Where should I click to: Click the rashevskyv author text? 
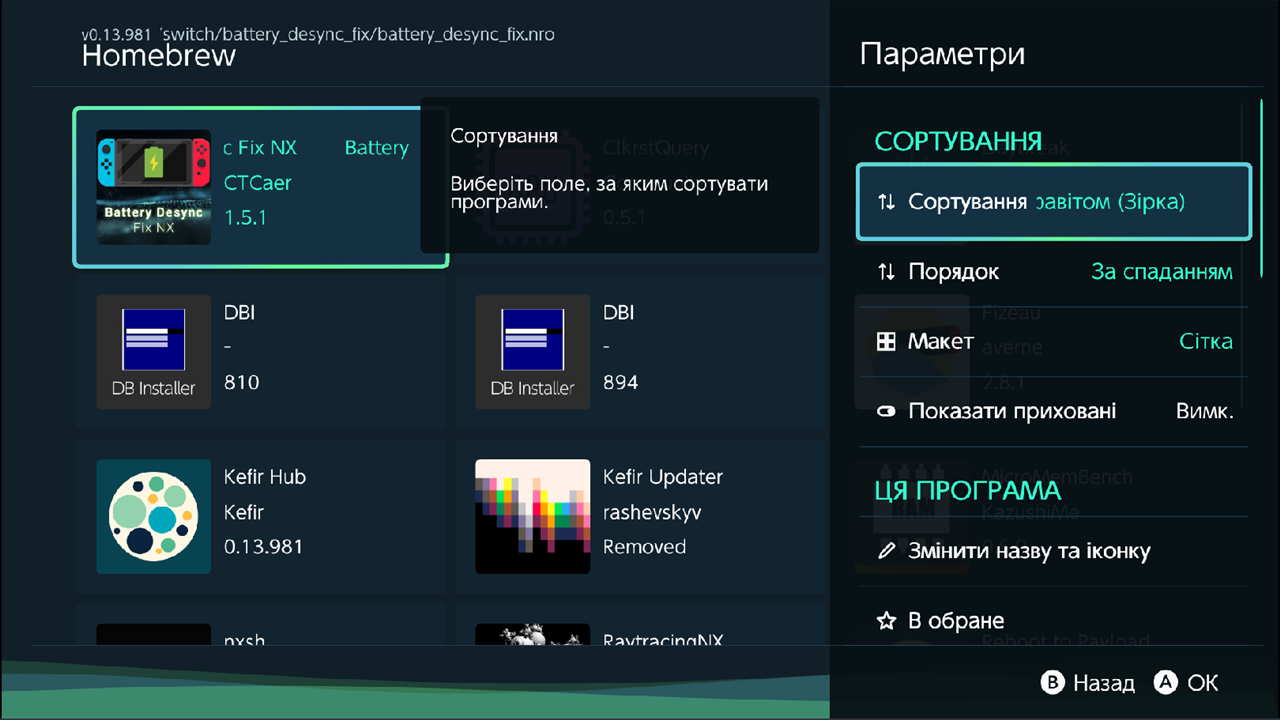click(652, 512)
